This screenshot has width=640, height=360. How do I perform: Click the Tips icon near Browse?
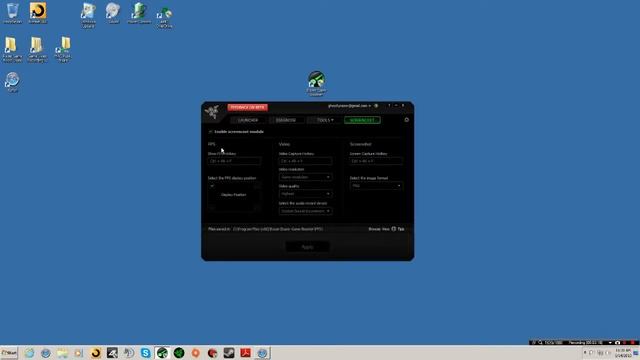click(x=394, y=229)
